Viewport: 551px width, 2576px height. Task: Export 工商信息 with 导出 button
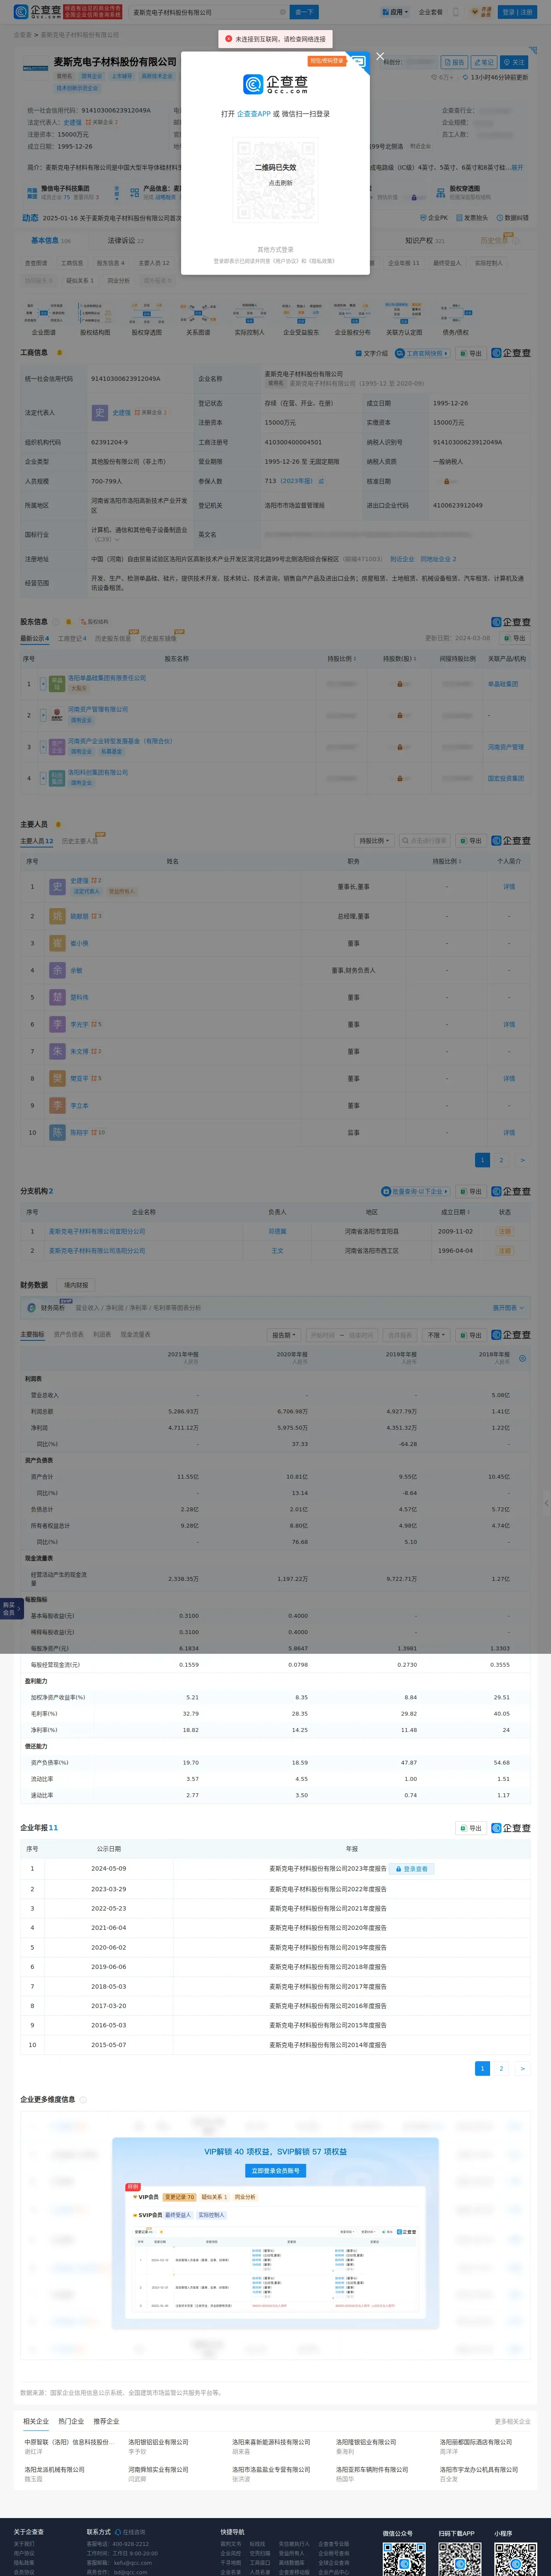(470, 353)
